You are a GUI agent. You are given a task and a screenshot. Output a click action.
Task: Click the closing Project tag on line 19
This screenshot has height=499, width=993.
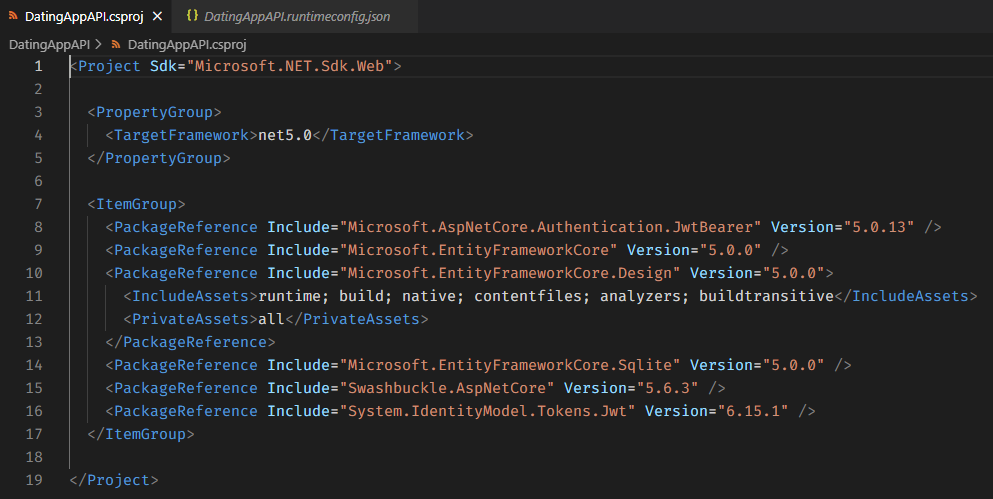tap(114, 480)
